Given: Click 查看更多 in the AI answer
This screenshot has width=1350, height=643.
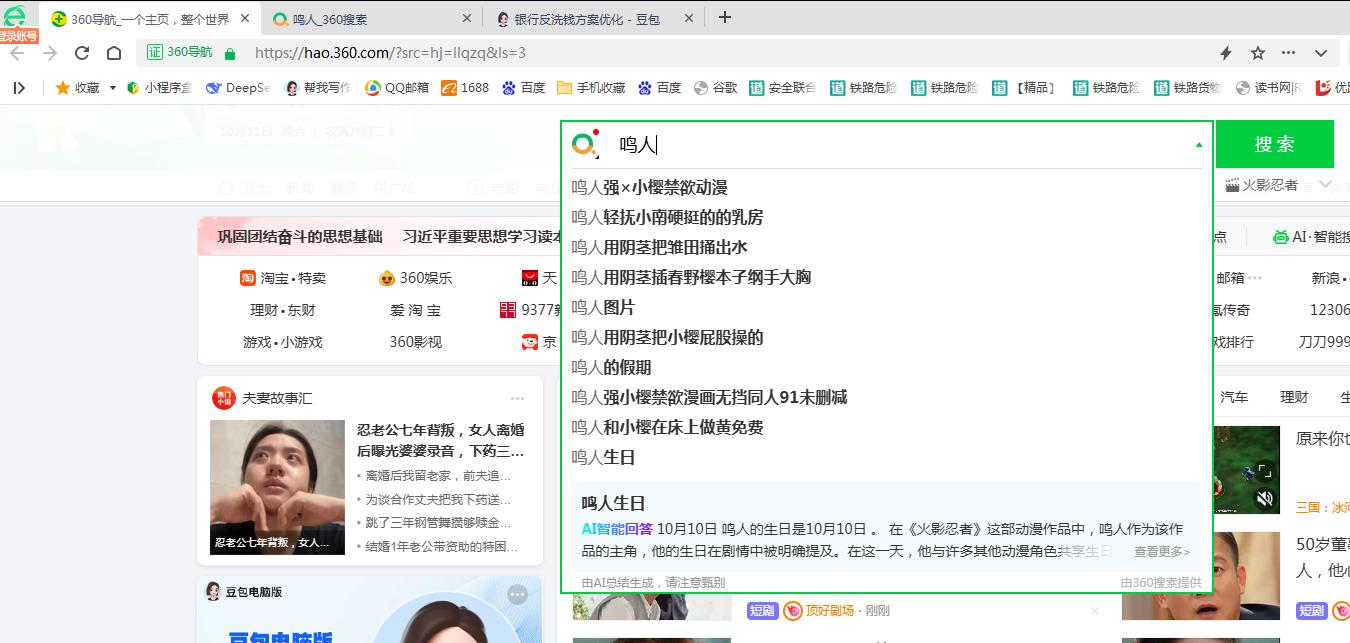Looking at the screenshot, I should (1162, 551).
